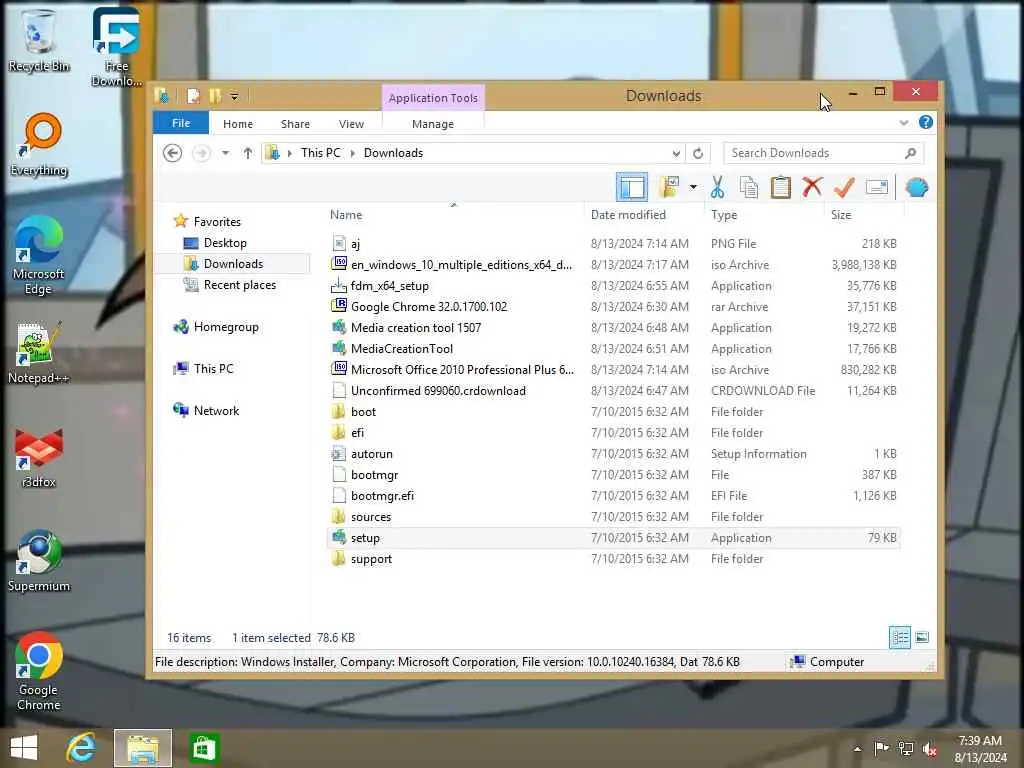Click Favorites heading in navigation pane
The width and height of the screenshot is (1024, 768).
point(217,221)
